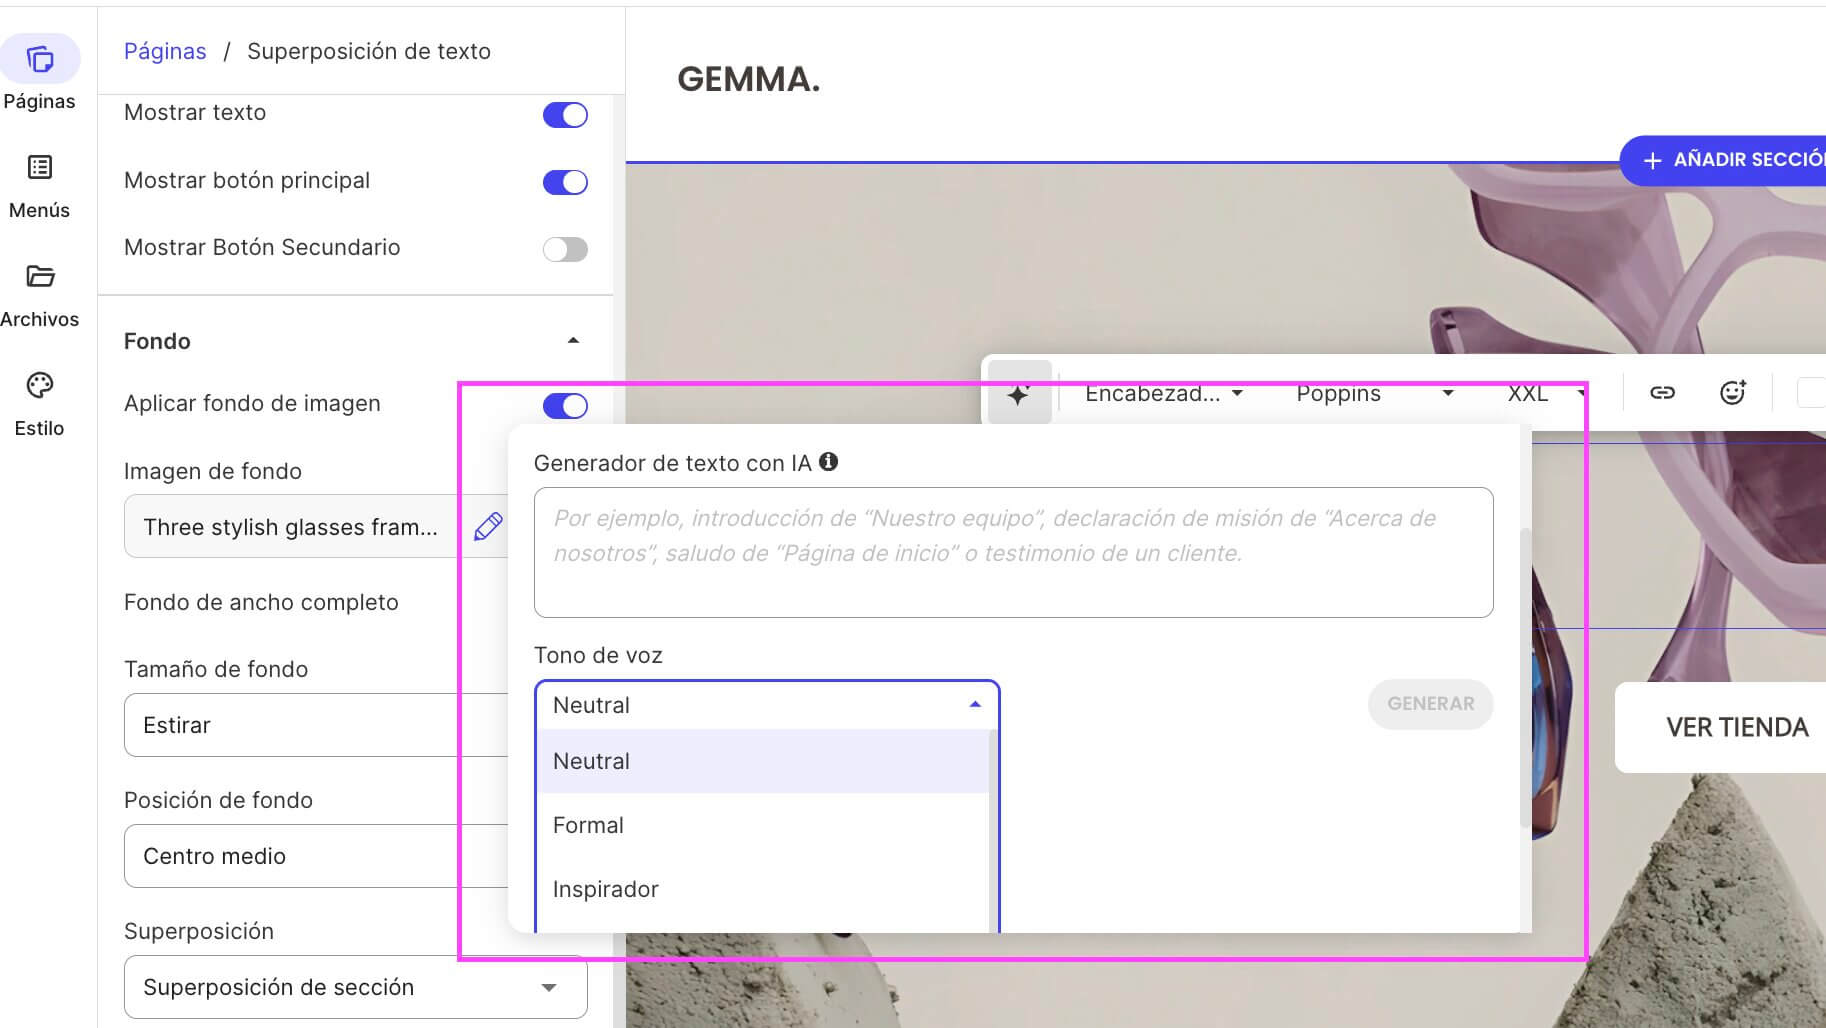Type in the AI text prompt field
Screen dimensions: 1826x1028
coord(1013,553)
